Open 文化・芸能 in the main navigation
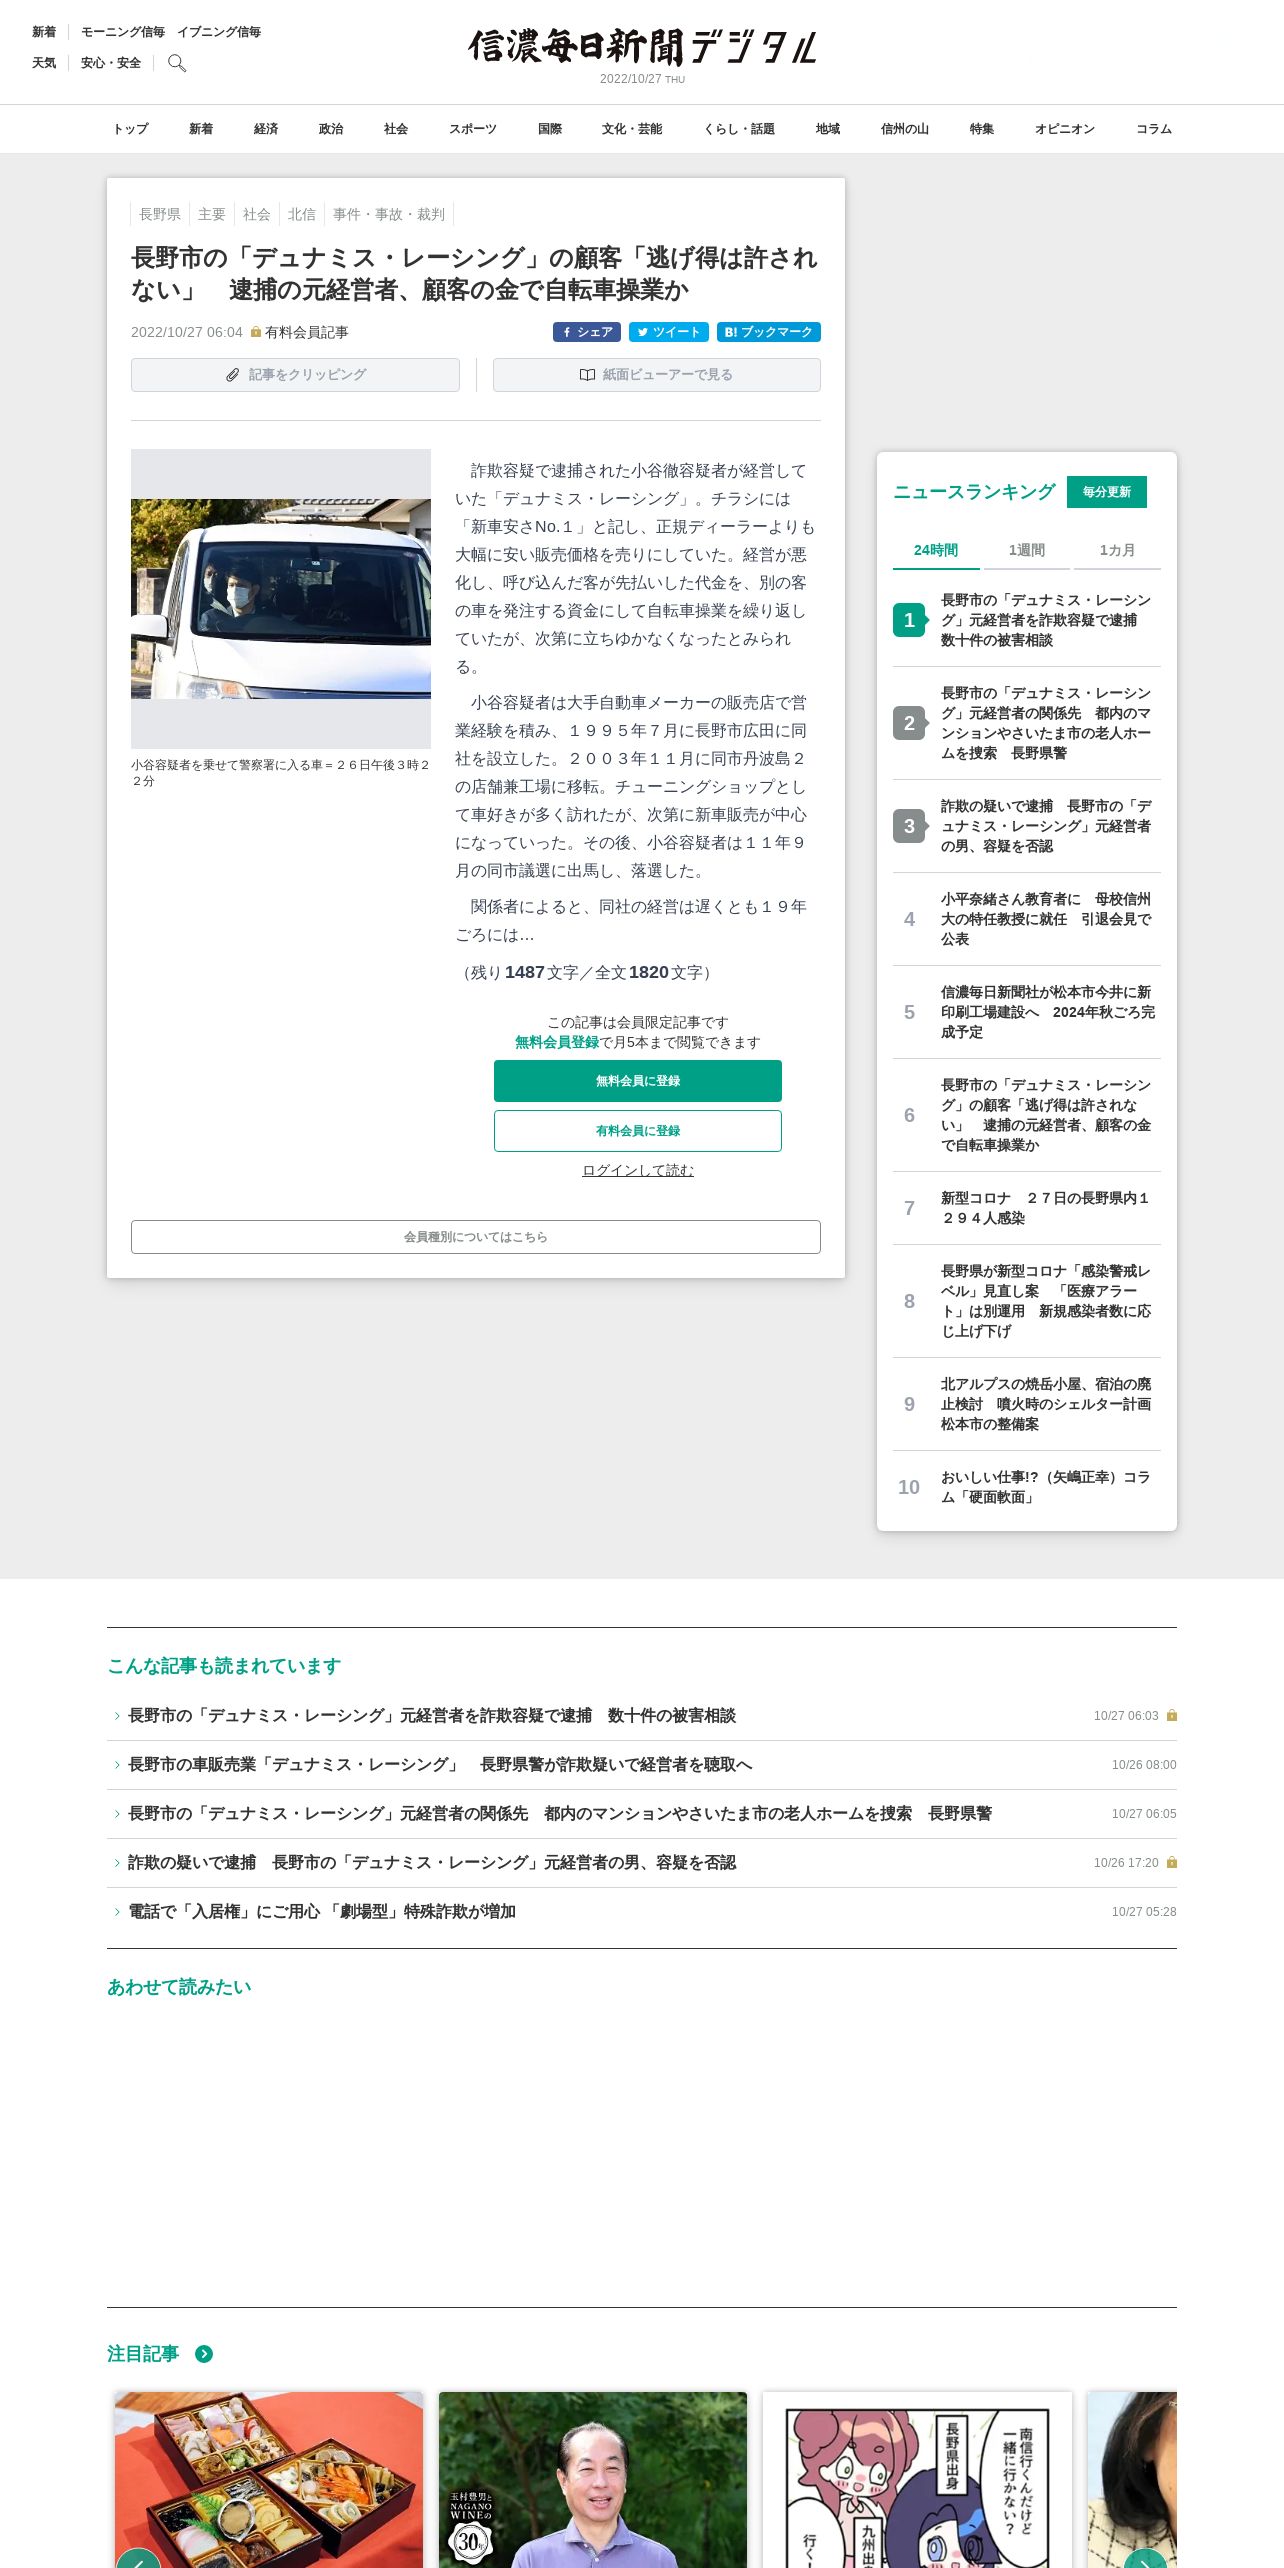Screen dimensions: 1284x2568 pos(632,129)
